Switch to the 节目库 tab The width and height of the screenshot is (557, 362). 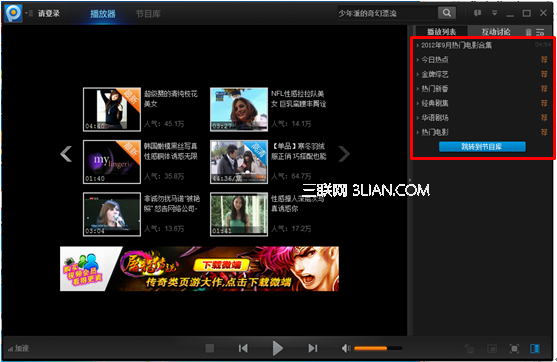tap(148, 14)
